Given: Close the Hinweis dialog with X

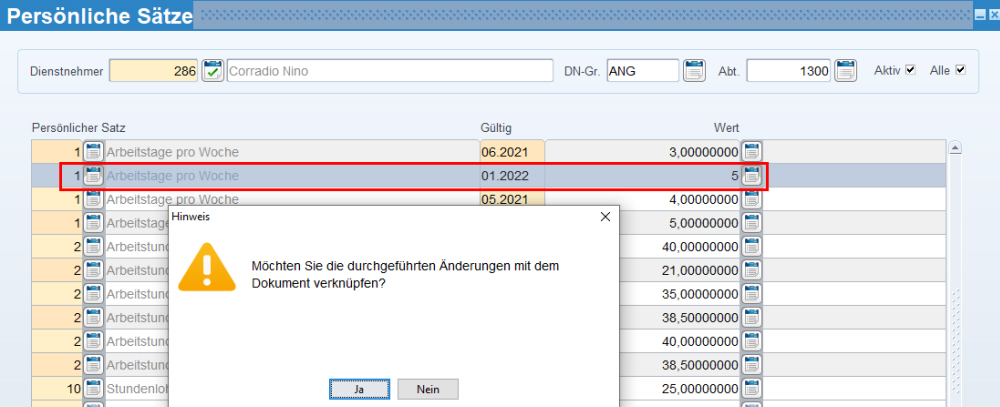Looking at the screenshot, I should (604, 216).
